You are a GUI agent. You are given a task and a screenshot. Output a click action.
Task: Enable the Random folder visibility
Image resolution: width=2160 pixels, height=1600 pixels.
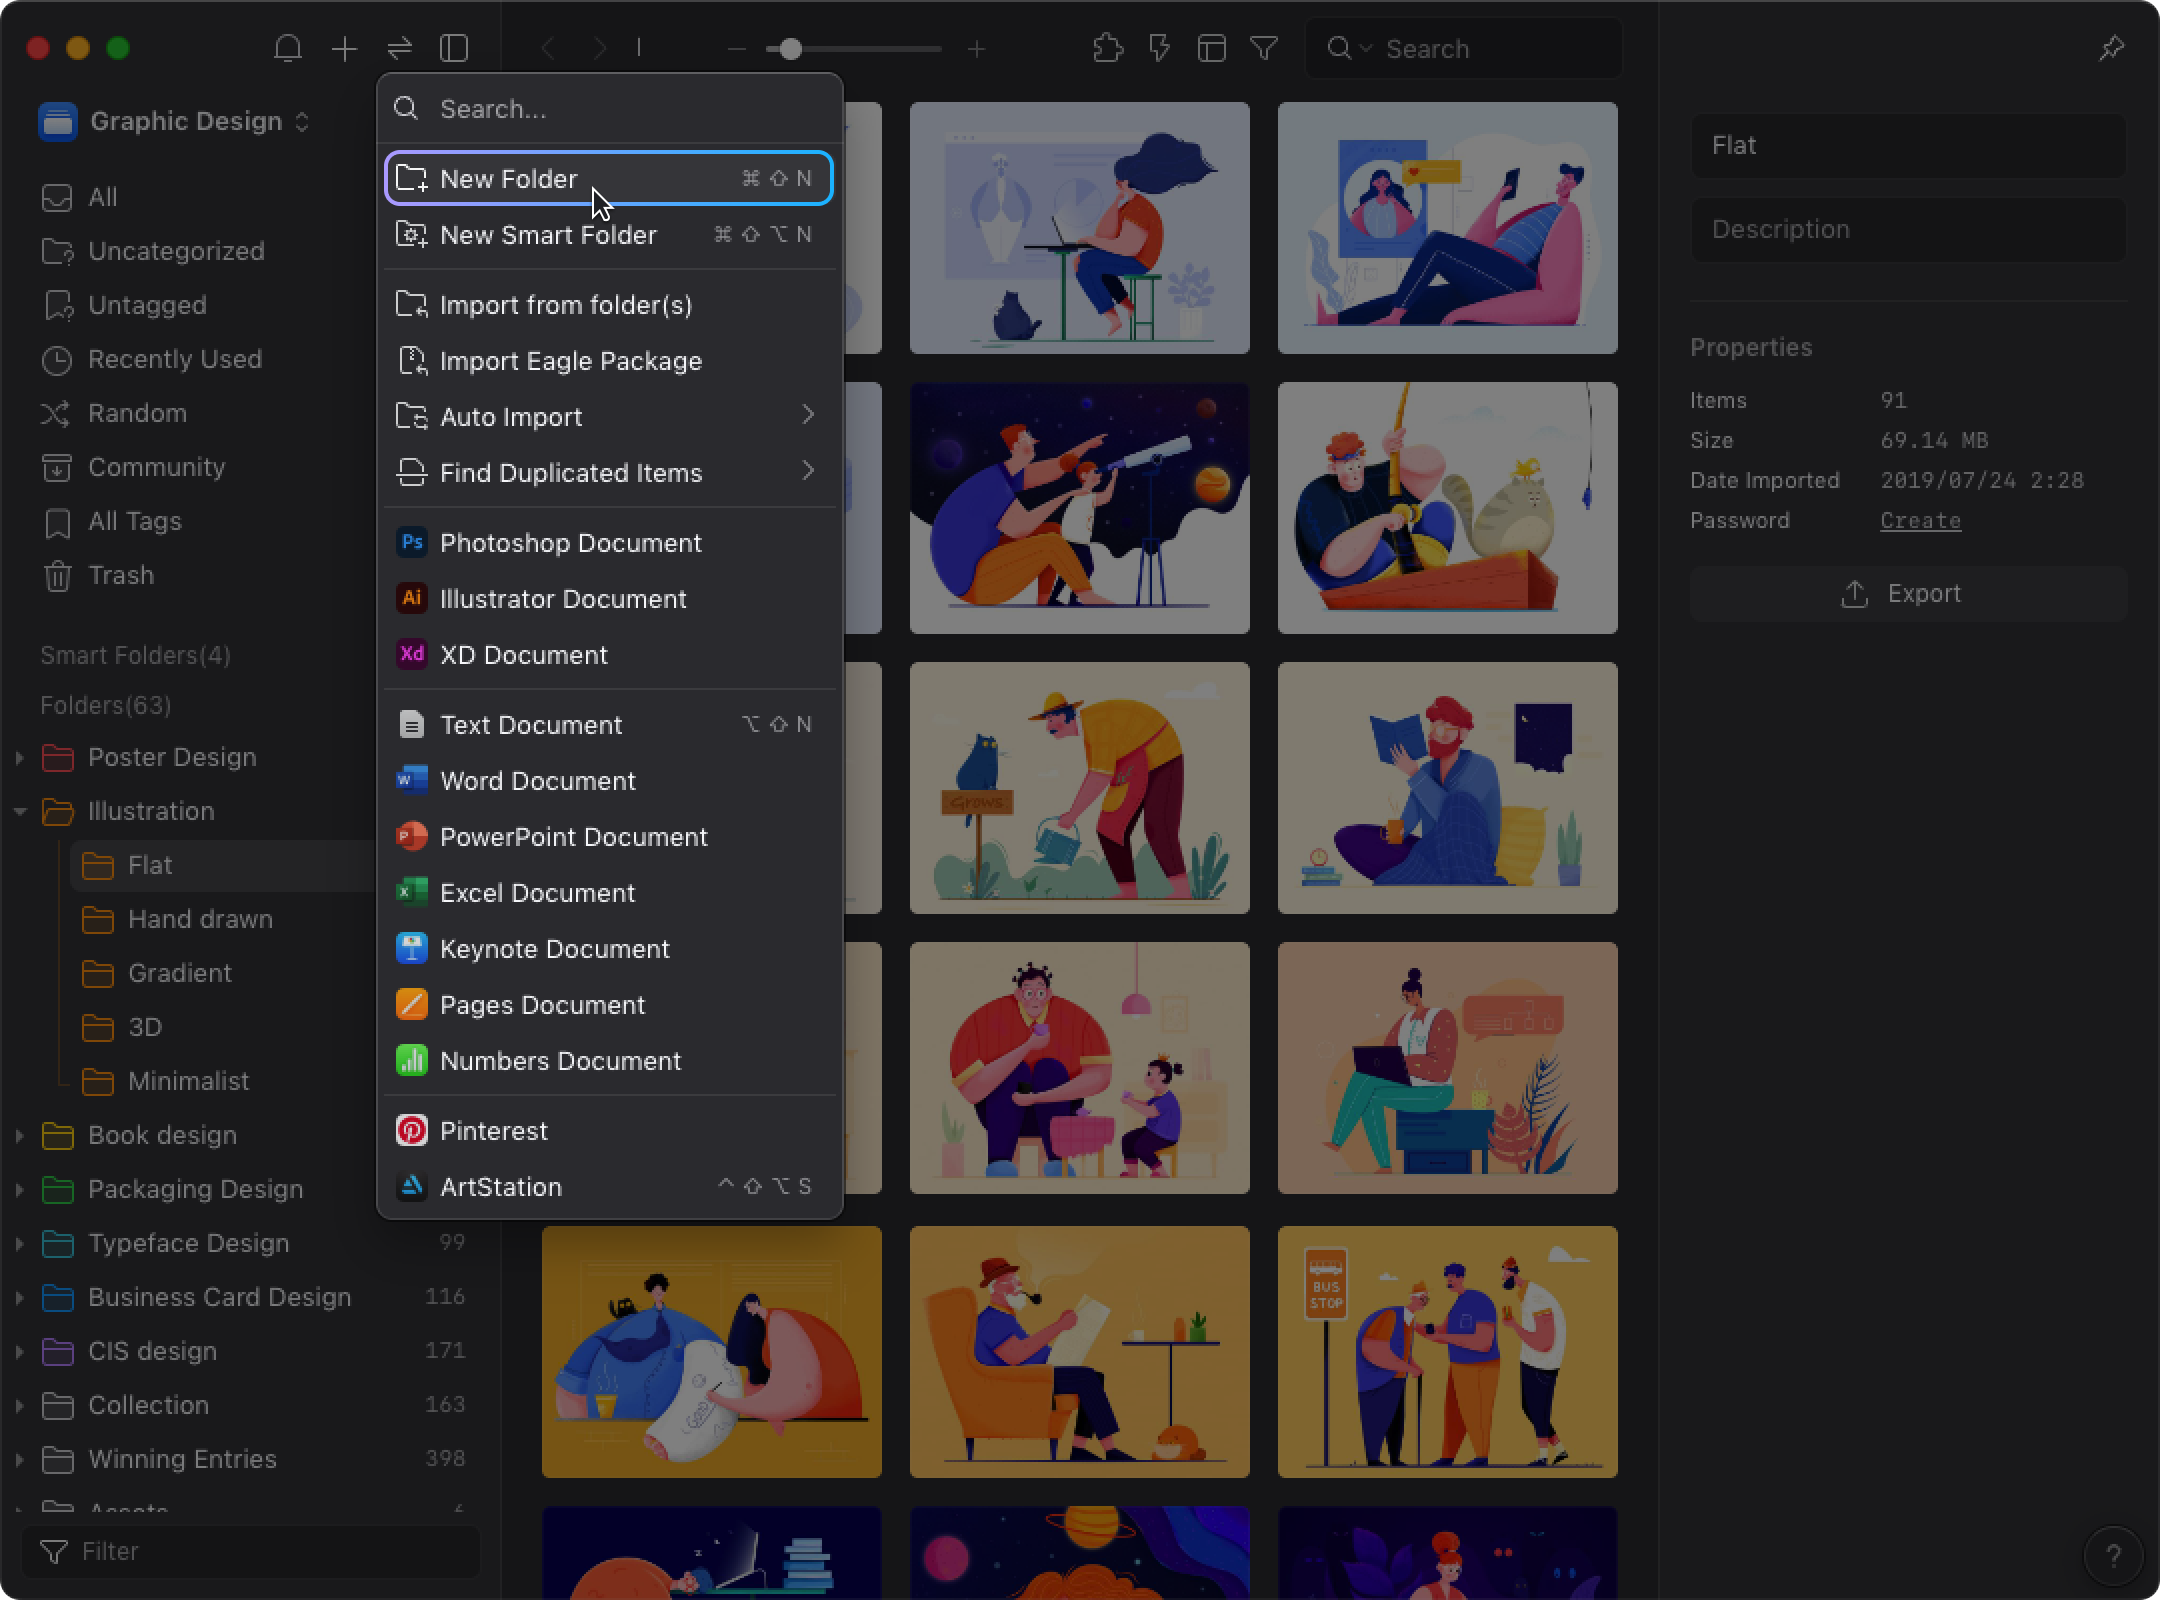point(134,412)
